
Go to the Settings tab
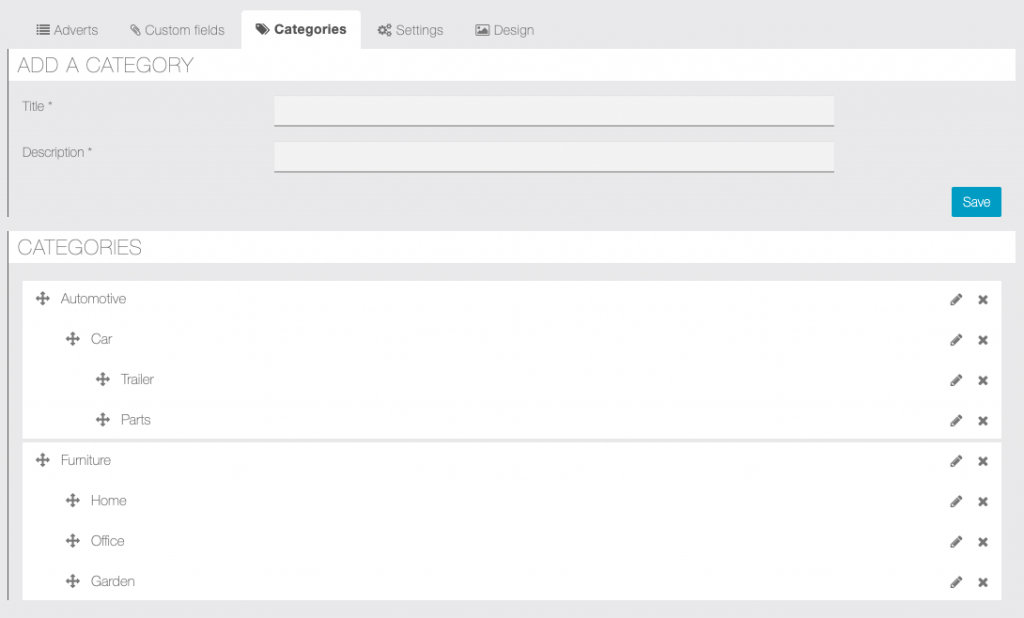coord(410,30)
